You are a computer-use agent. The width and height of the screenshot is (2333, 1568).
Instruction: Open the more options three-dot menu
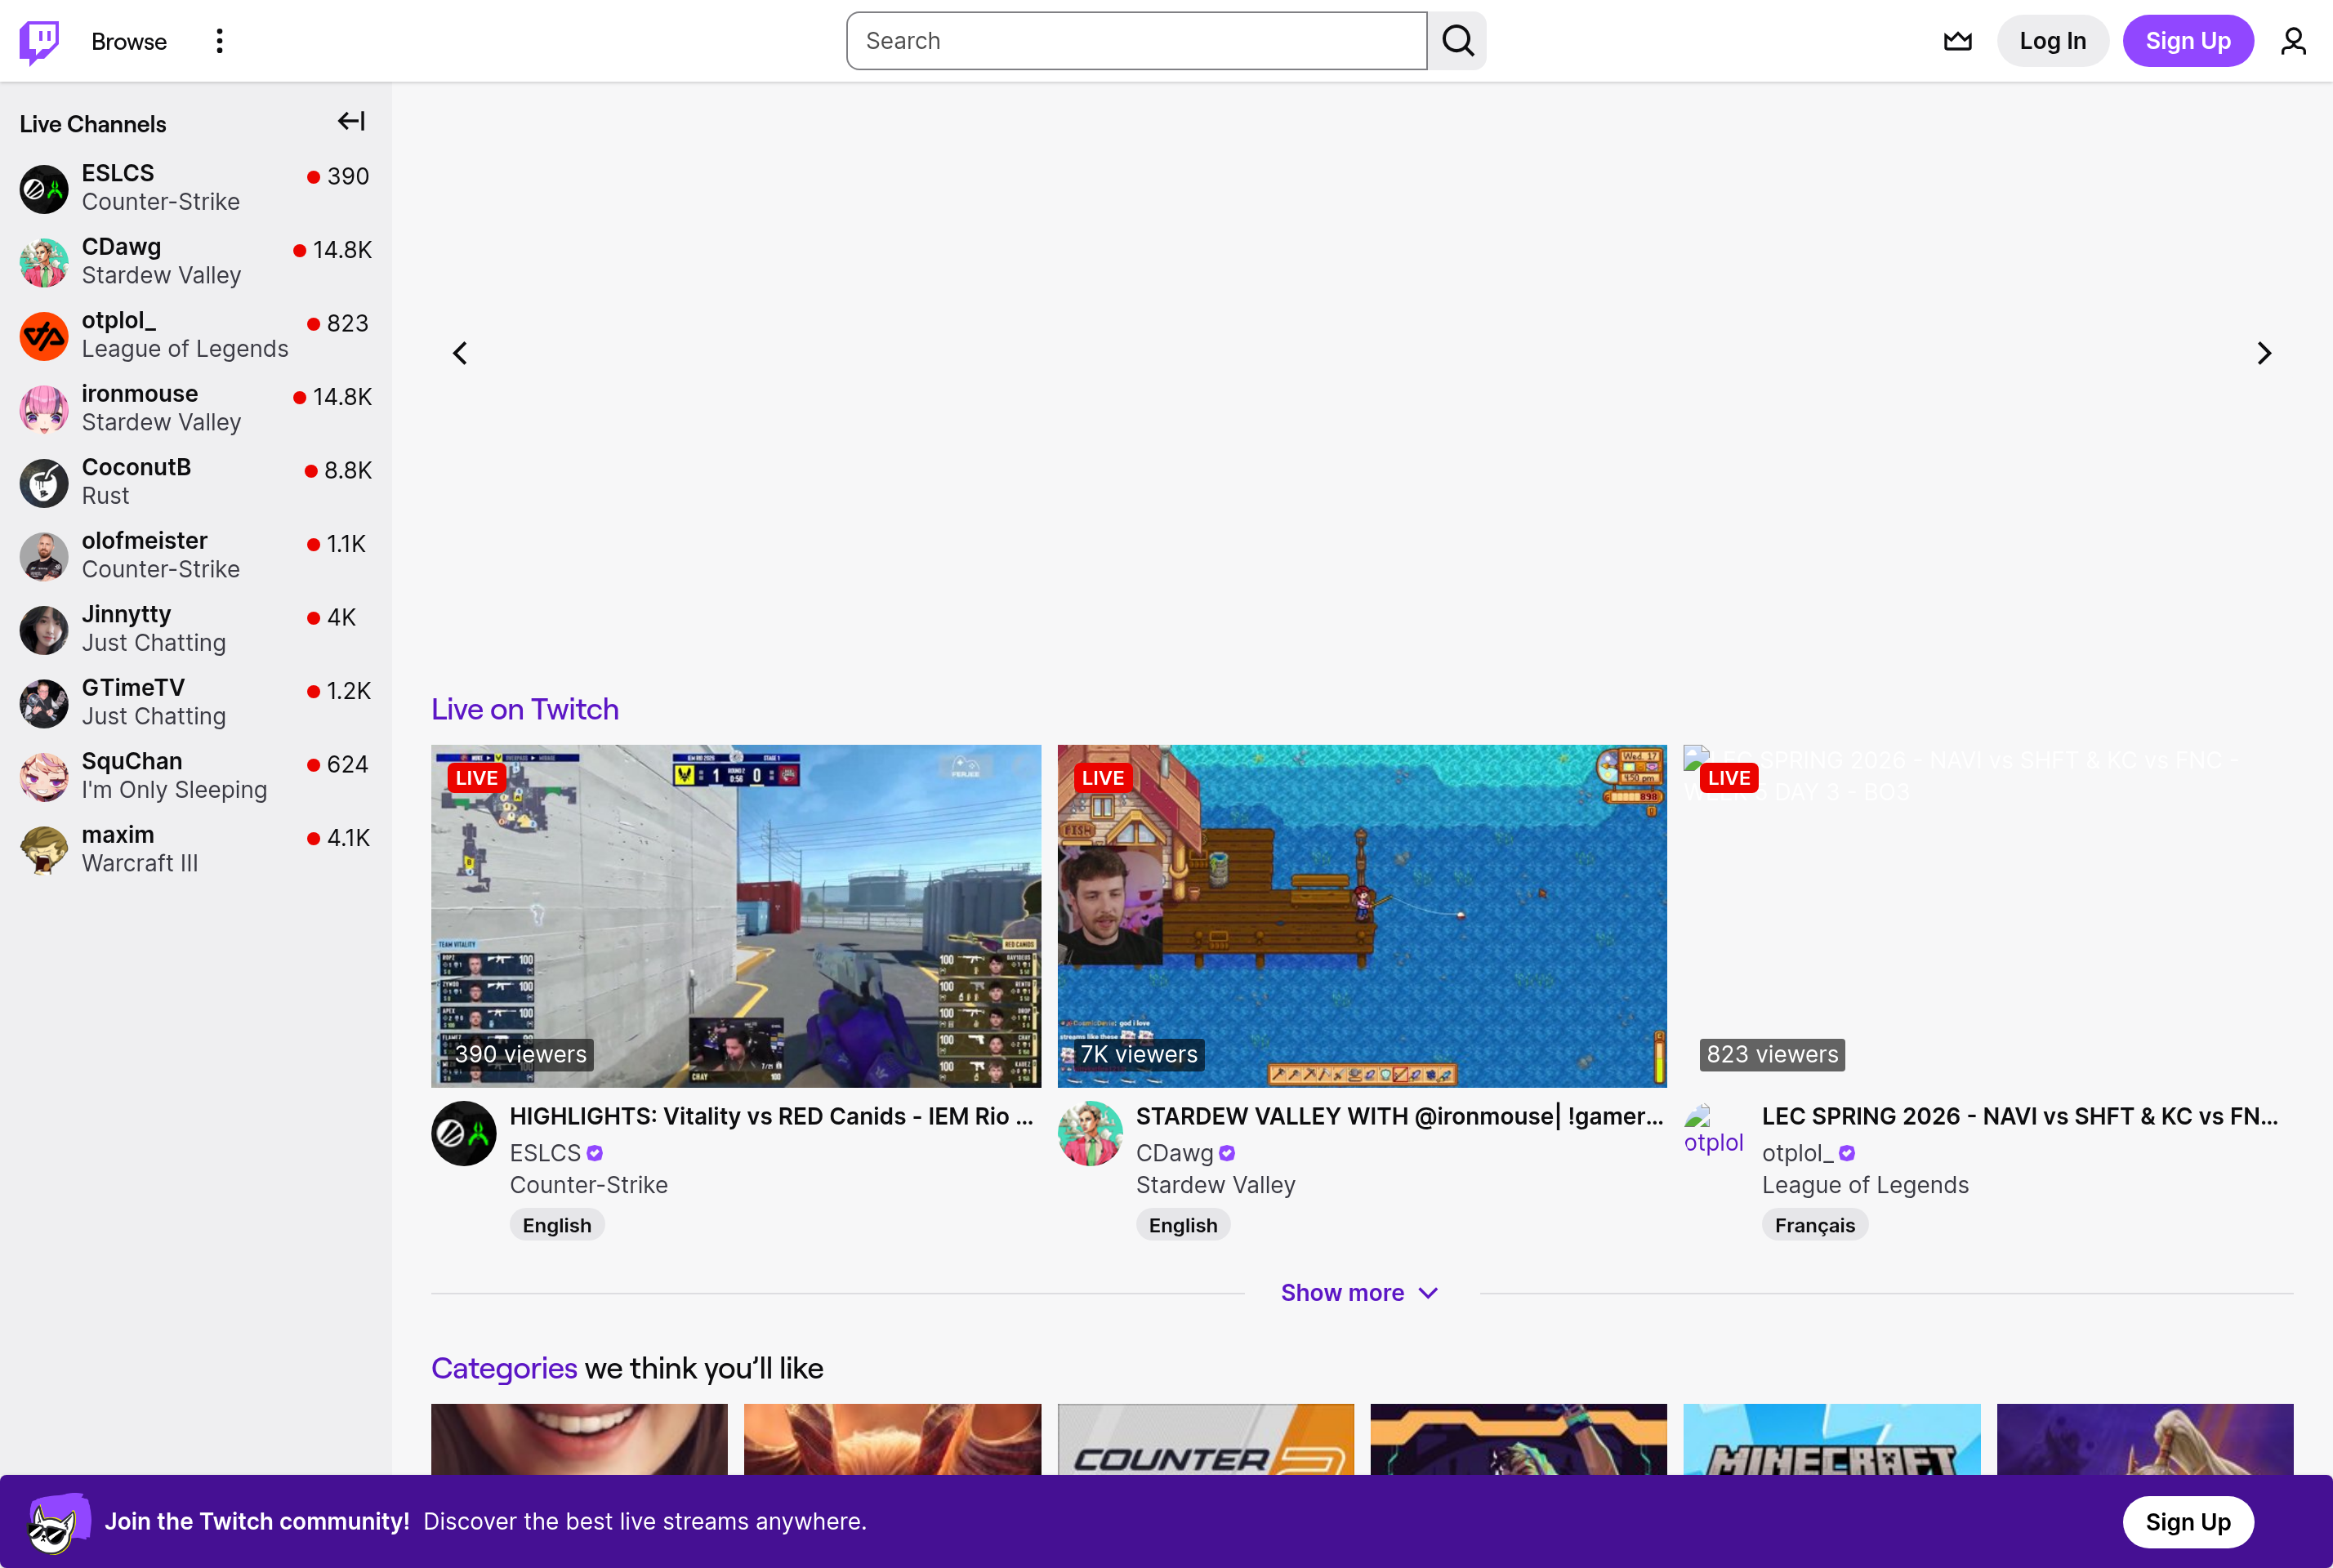pos(219,40)
